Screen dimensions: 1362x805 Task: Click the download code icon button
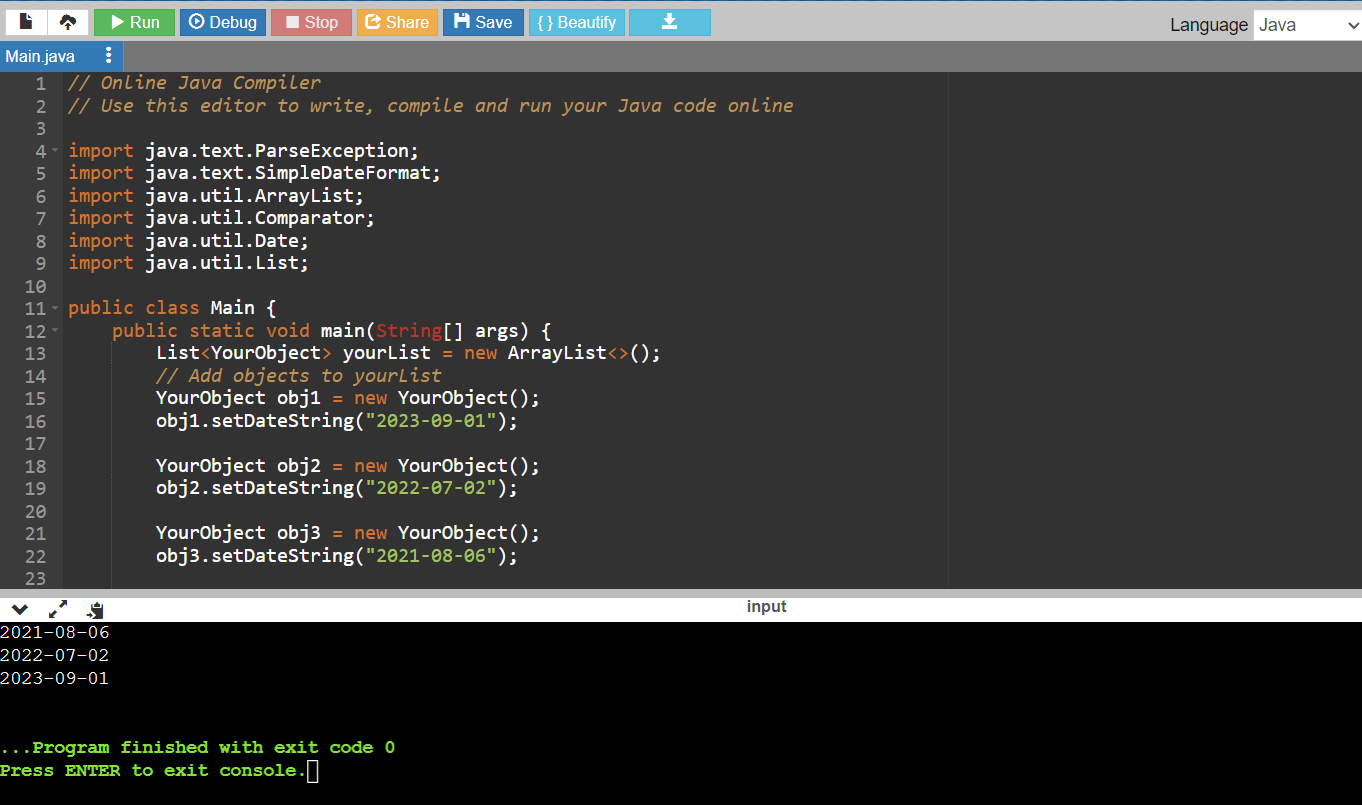(x=669, y=22)
